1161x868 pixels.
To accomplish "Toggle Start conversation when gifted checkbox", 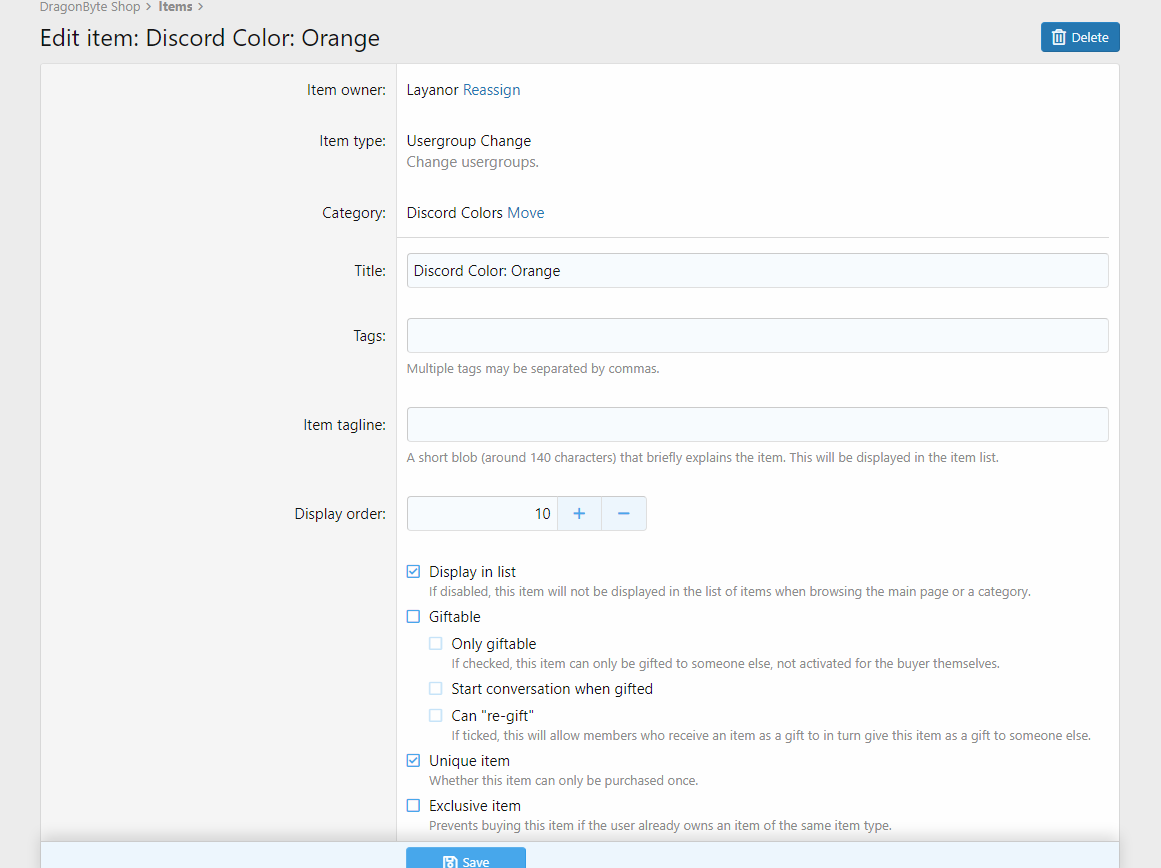I will click(x=435, y=689).
